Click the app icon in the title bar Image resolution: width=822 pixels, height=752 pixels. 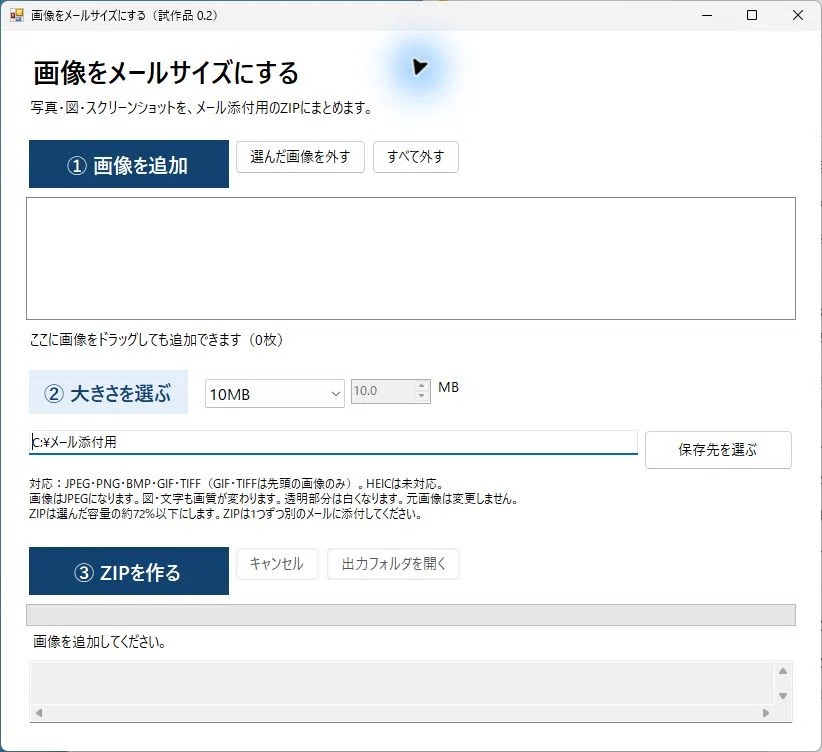point(17,15)
